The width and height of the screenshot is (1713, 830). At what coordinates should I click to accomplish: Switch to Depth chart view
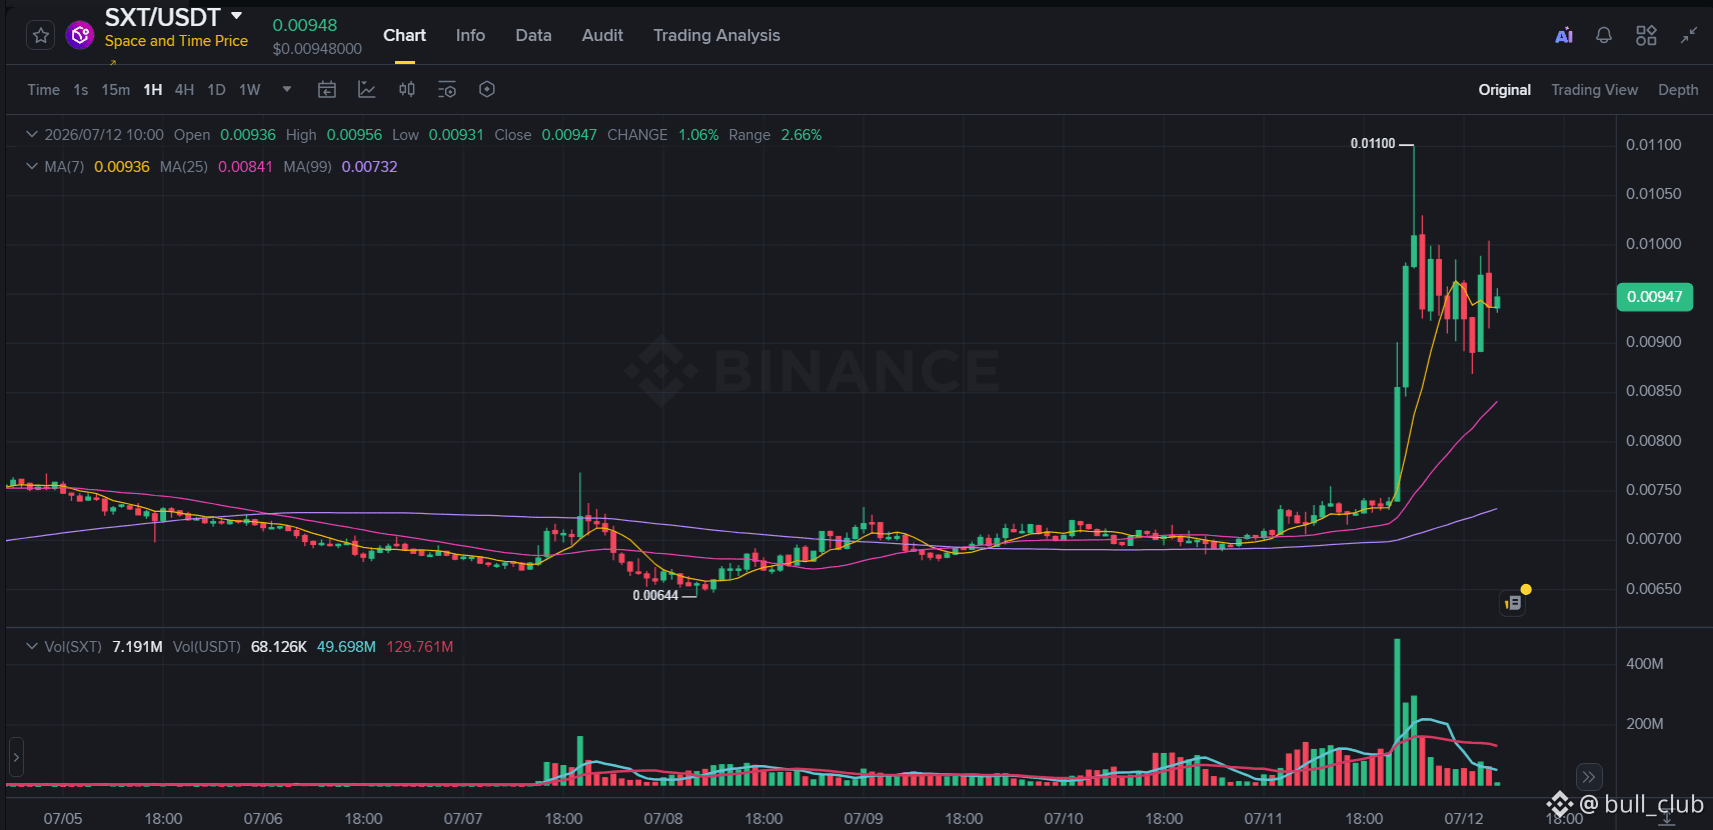(x=1678, y=90)
